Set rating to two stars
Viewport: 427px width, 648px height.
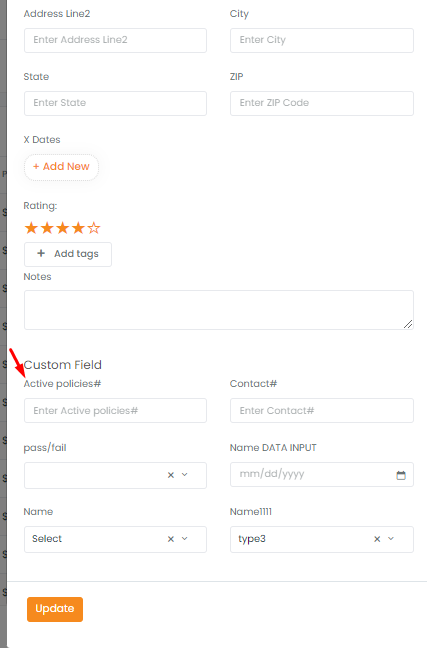[x=47, y=228]
